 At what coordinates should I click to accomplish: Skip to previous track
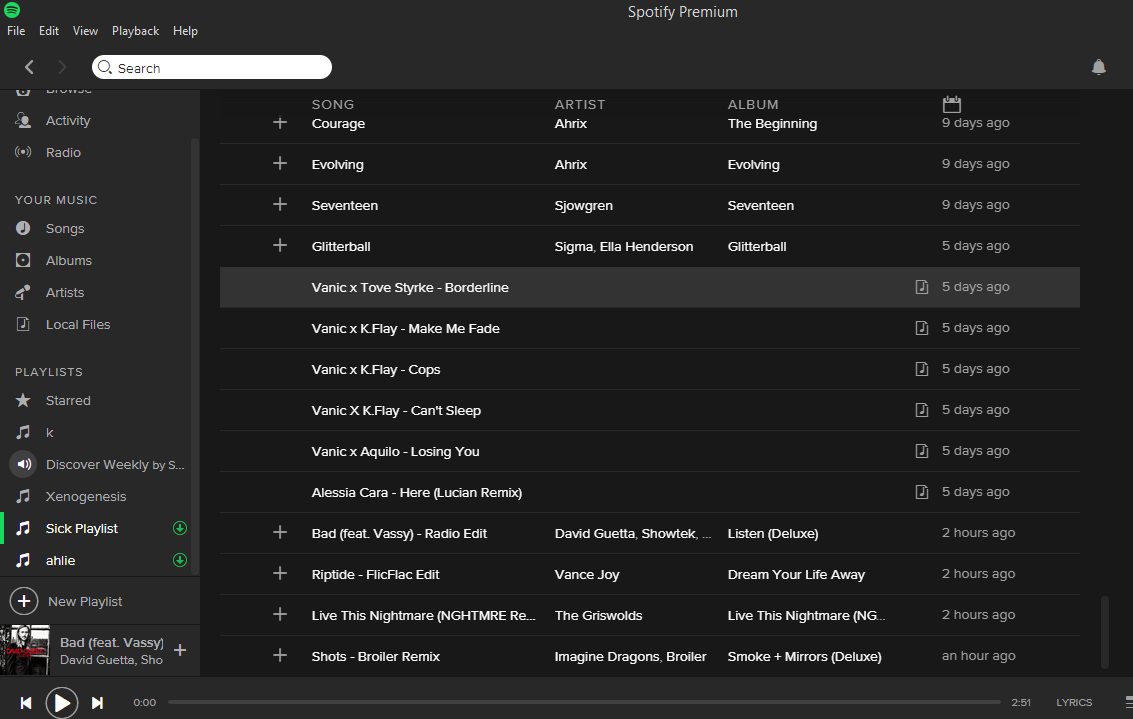pyautogui.click(x=26, y=702)
